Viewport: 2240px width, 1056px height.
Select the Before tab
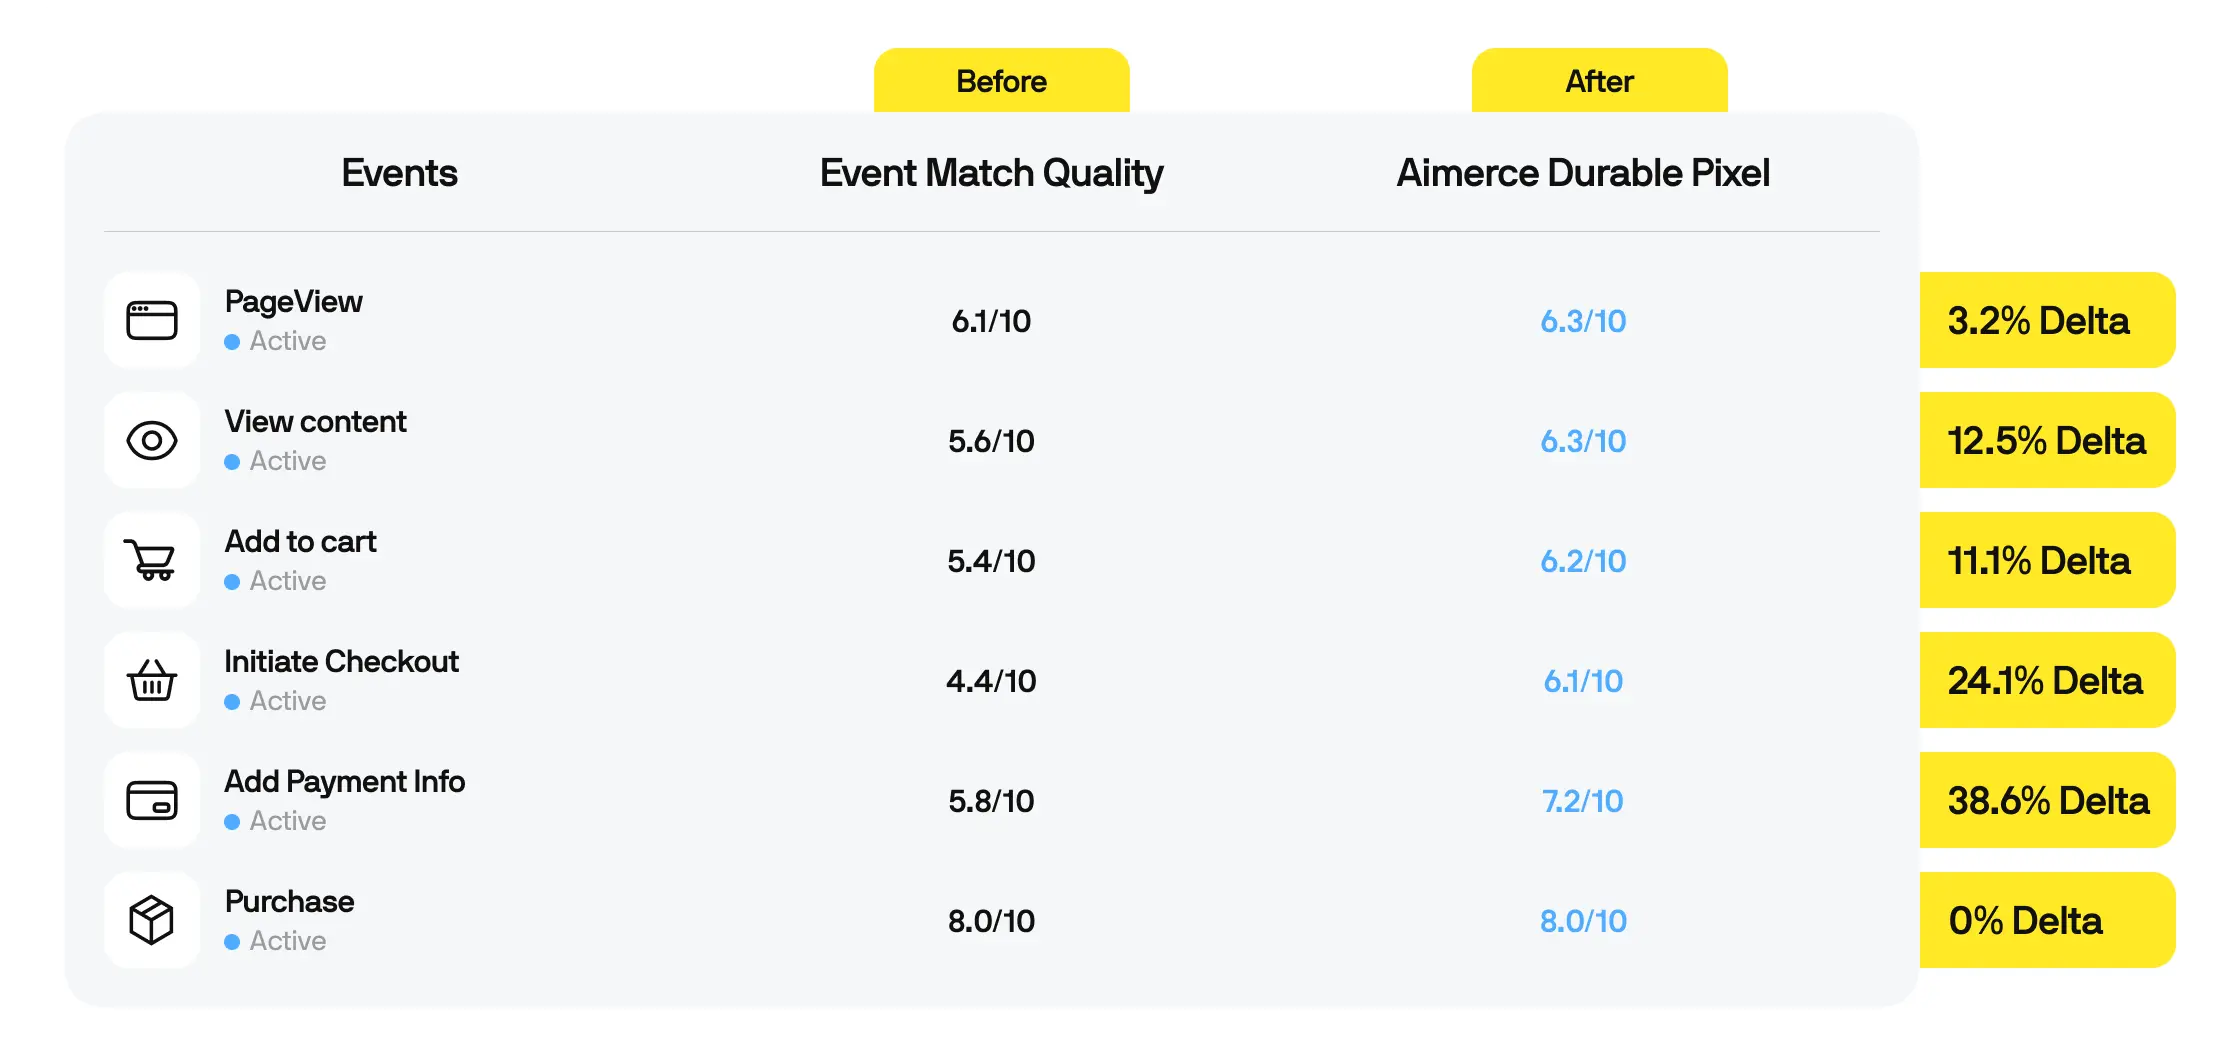pyautogui.click(x=1001, y=81)
